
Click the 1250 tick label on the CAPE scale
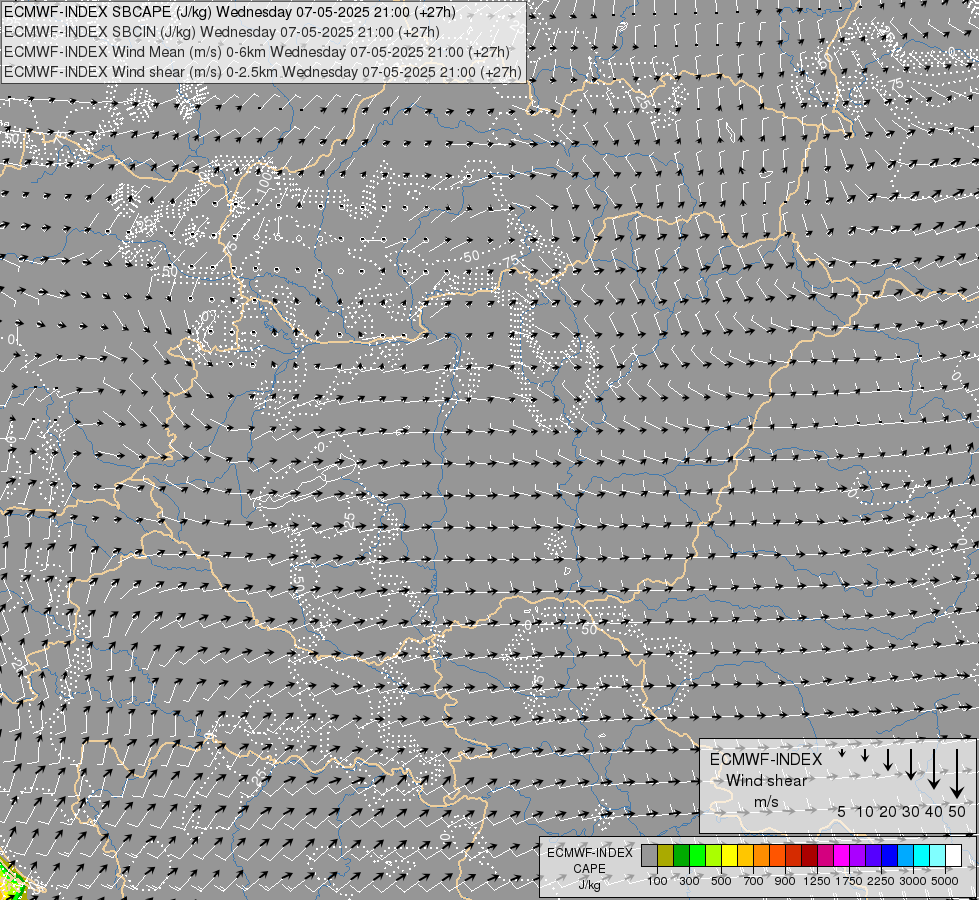pos(817,881)
